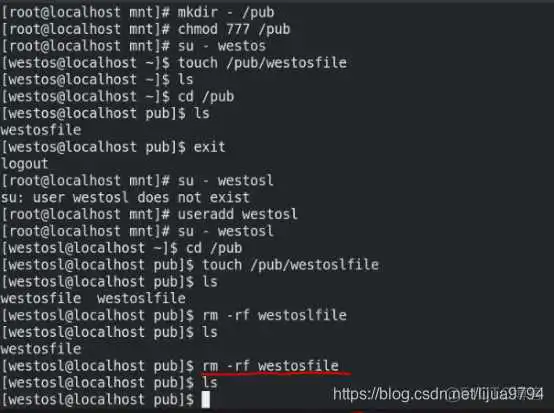554x413 pixels.
Task: Click the logout output line
Action: [x=24, y=164]
